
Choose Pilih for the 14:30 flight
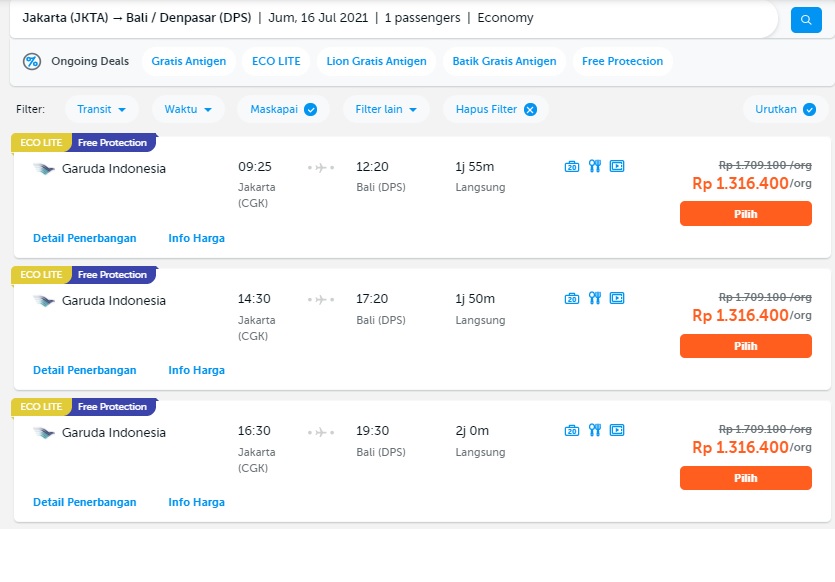point(746,346)
